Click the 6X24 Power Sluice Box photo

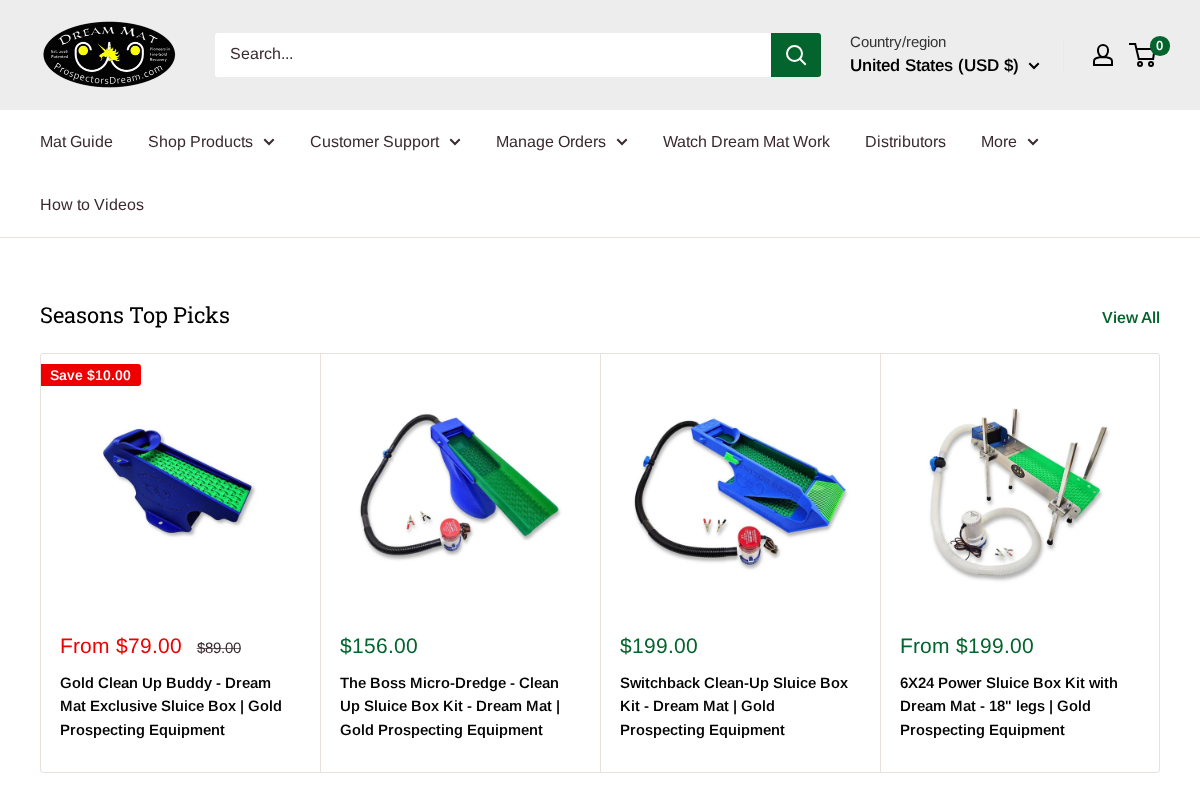pyautogui.click(x=1020, y=490)
